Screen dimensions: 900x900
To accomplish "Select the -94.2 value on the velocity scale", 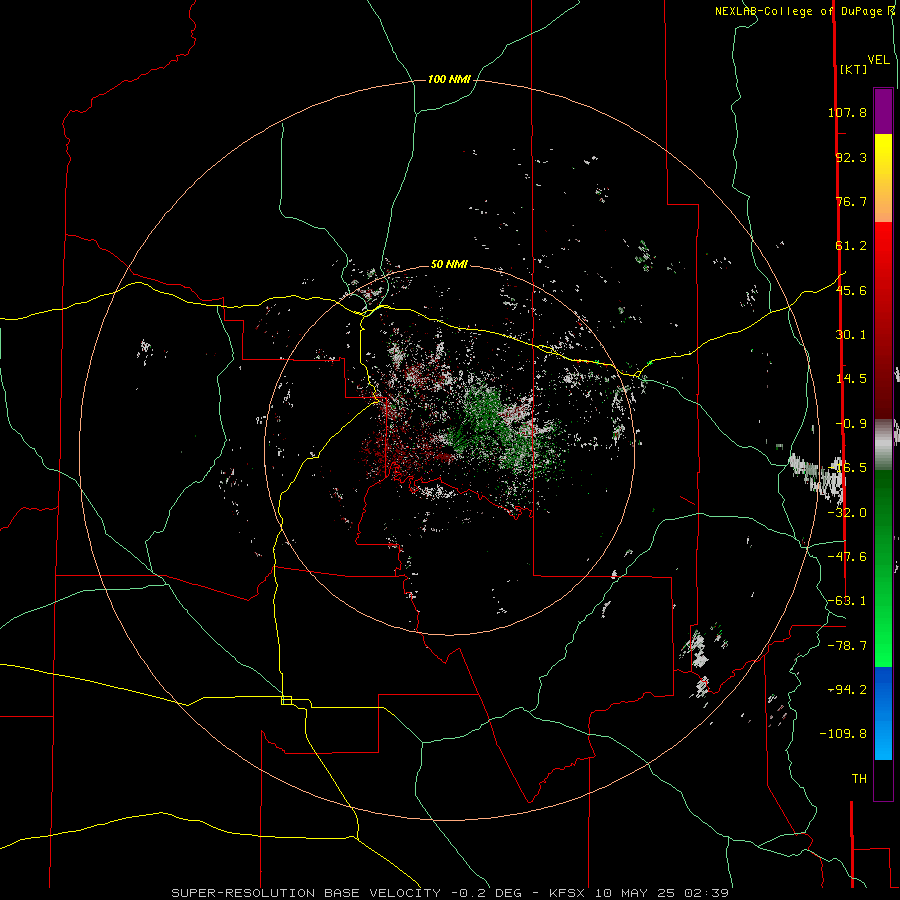I will (847, 690).
